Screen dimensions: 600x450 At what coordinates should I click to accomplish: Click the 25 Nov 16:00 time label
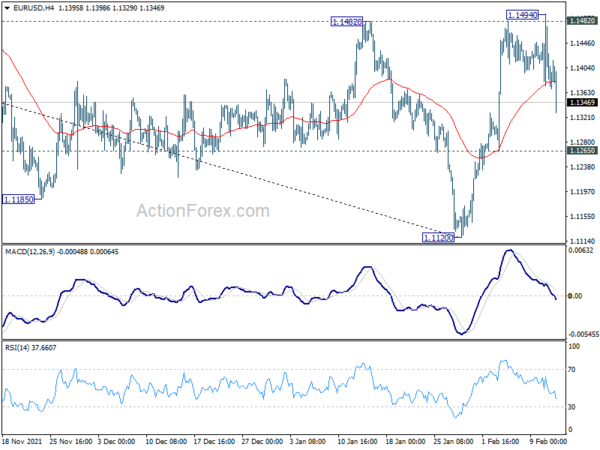pyautogui.click(x=71, y=441)
